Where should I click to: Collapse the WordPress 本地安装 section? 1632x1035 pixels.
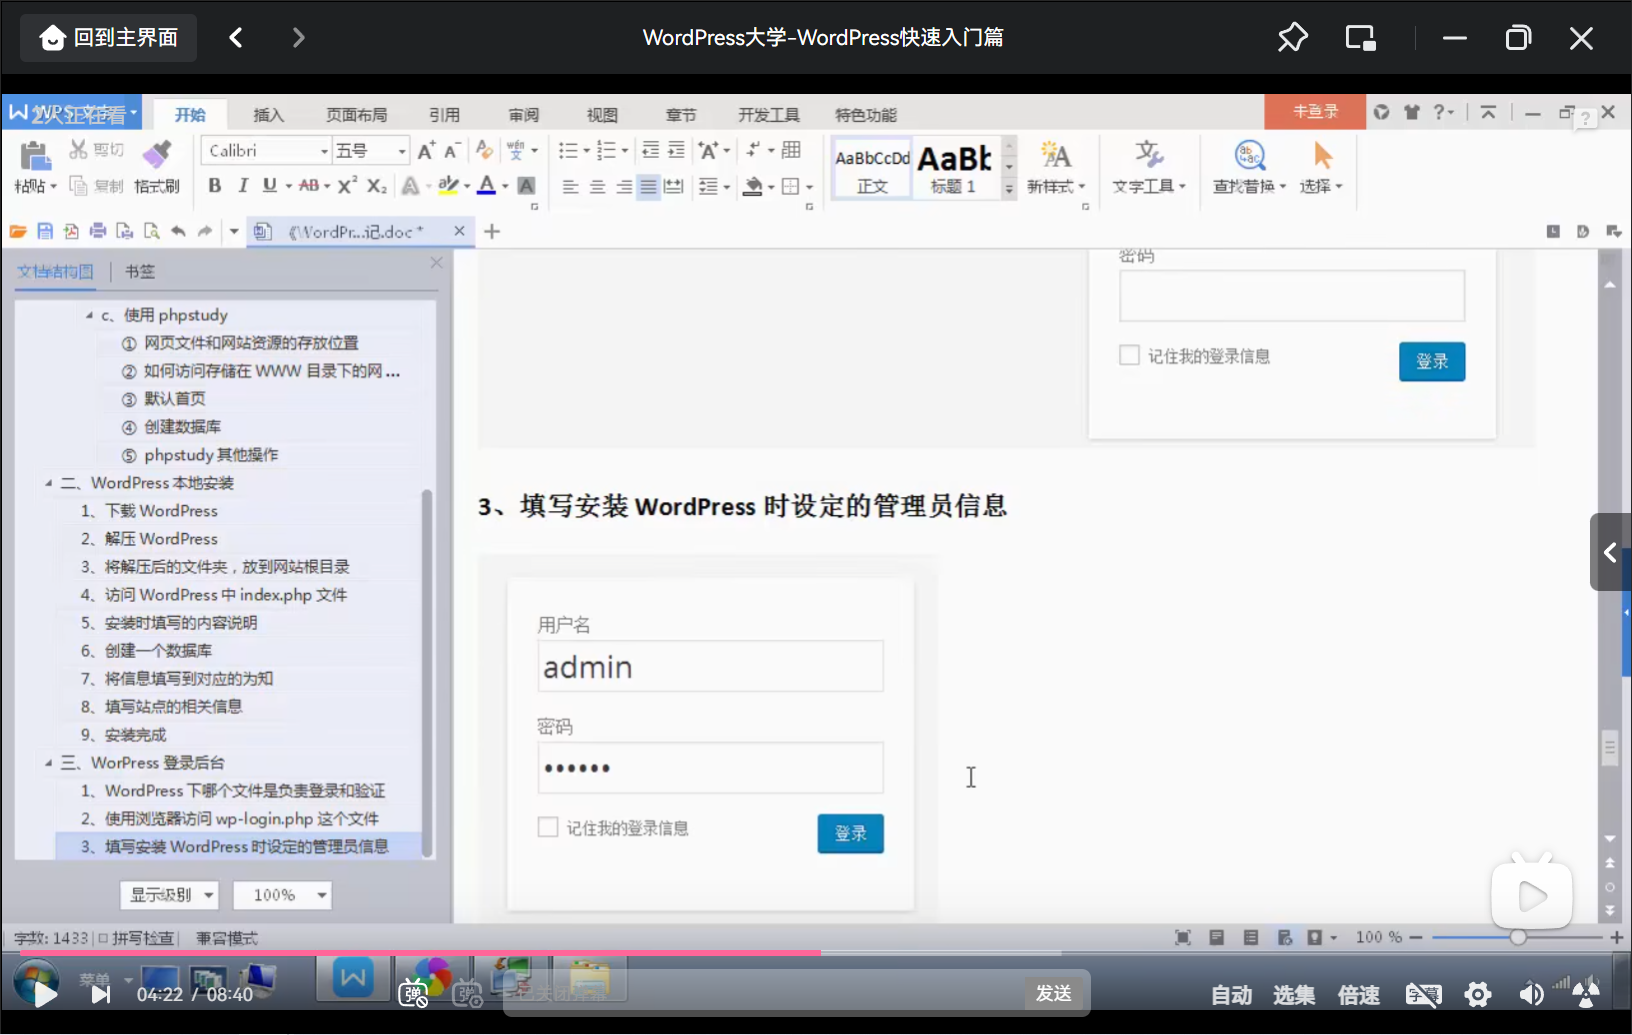(48, 483)
